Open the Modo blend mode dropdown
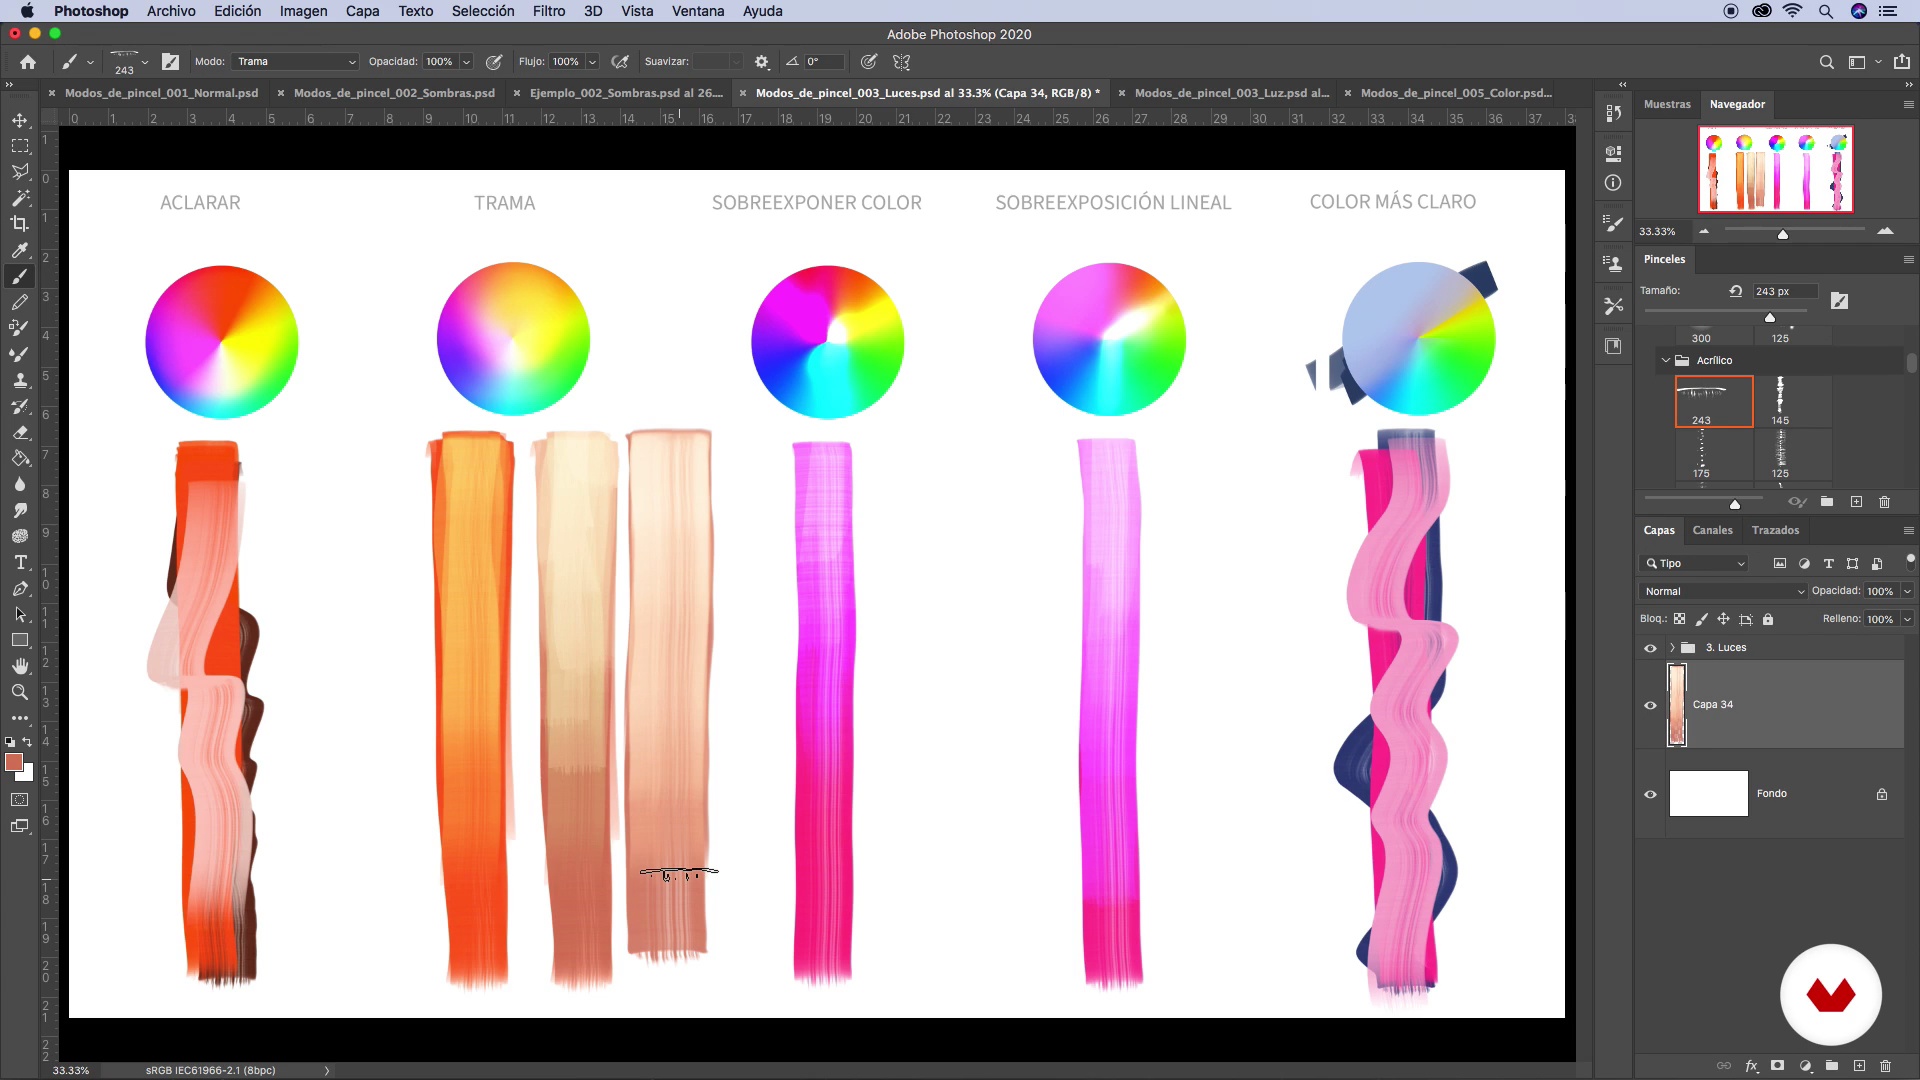Viewport: 1920px width, 1080px height. pos(295,62)
